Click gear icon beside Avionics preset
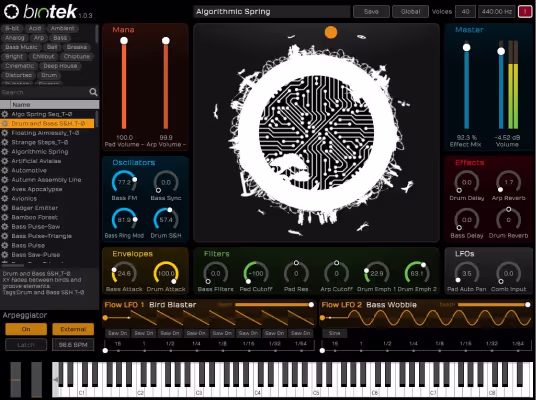 tap(5, 198)
